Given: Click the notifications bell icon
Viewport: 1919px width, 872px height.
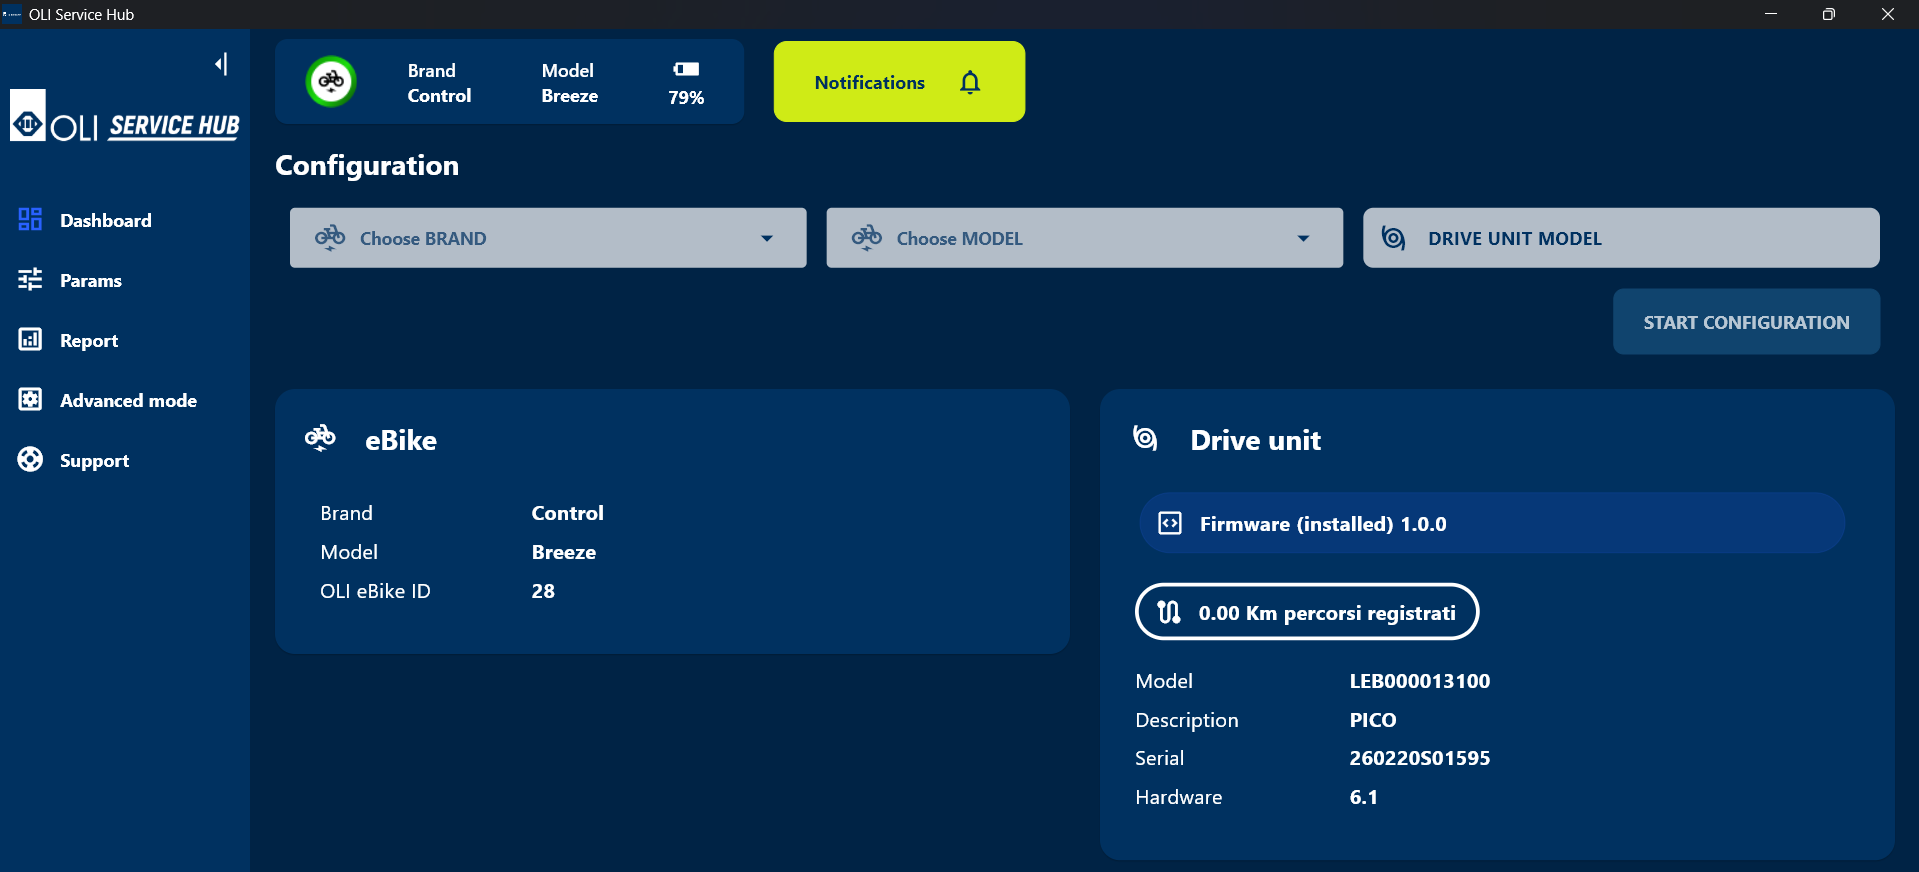Looking at the screenshot, I should point(970,82).
